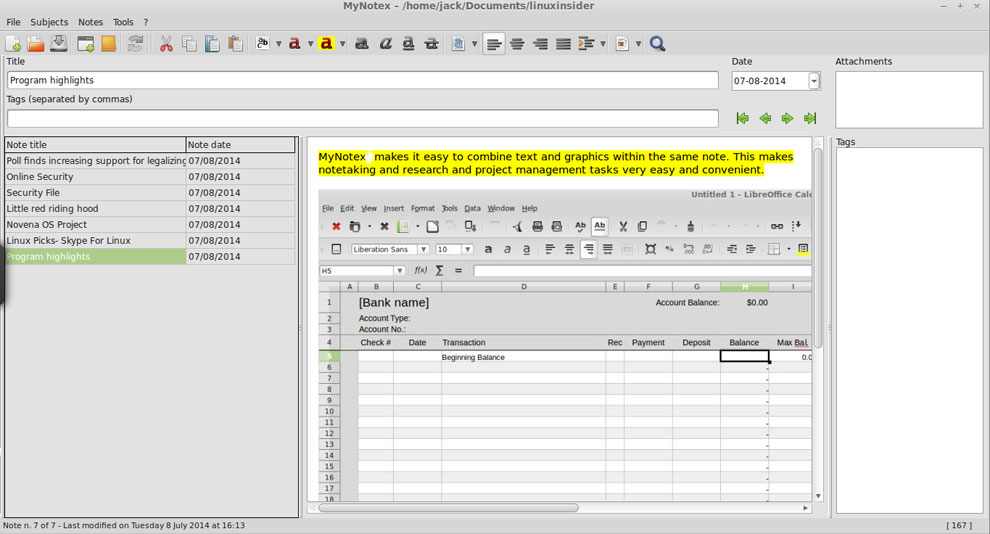Click the note editor's horizontal scrollbar
This screenshot has width=990, height=534.
click(x=448, y=507)
